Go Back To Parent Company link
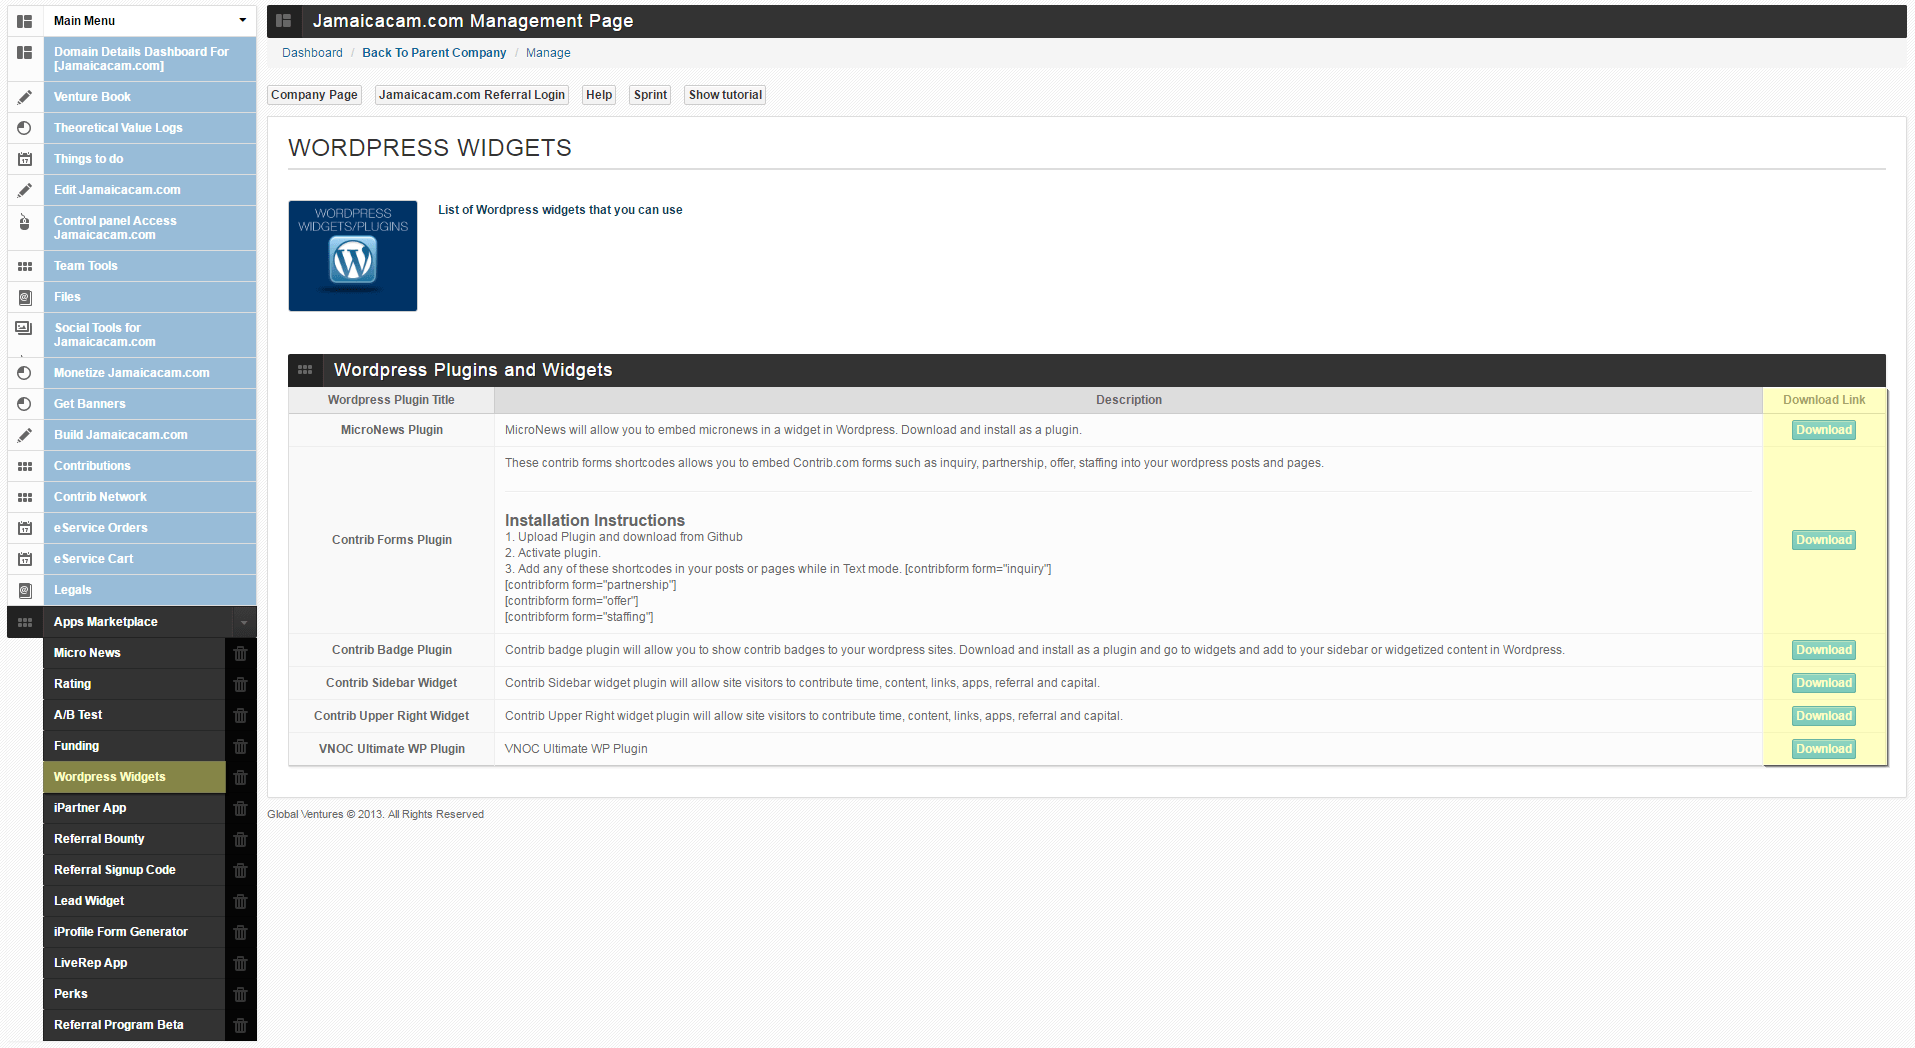1915x1048 pixels. (x=434, y=53)
